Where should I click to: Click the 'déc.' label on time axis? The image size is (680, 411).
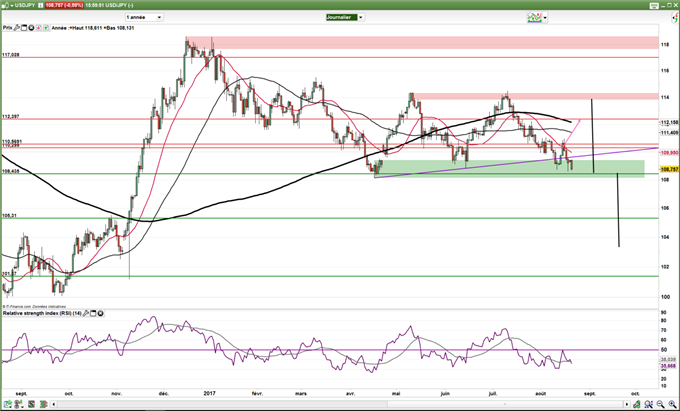(x=163, y=394)
